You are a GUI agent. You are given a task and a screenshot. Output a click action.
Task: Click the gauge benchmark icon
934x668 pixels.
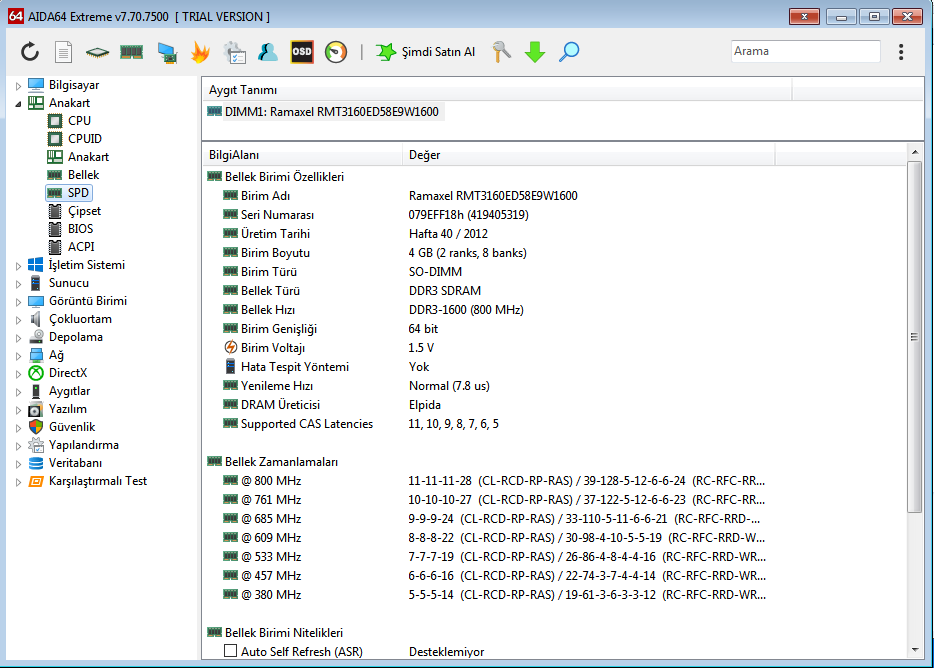[x=336, y=52]
